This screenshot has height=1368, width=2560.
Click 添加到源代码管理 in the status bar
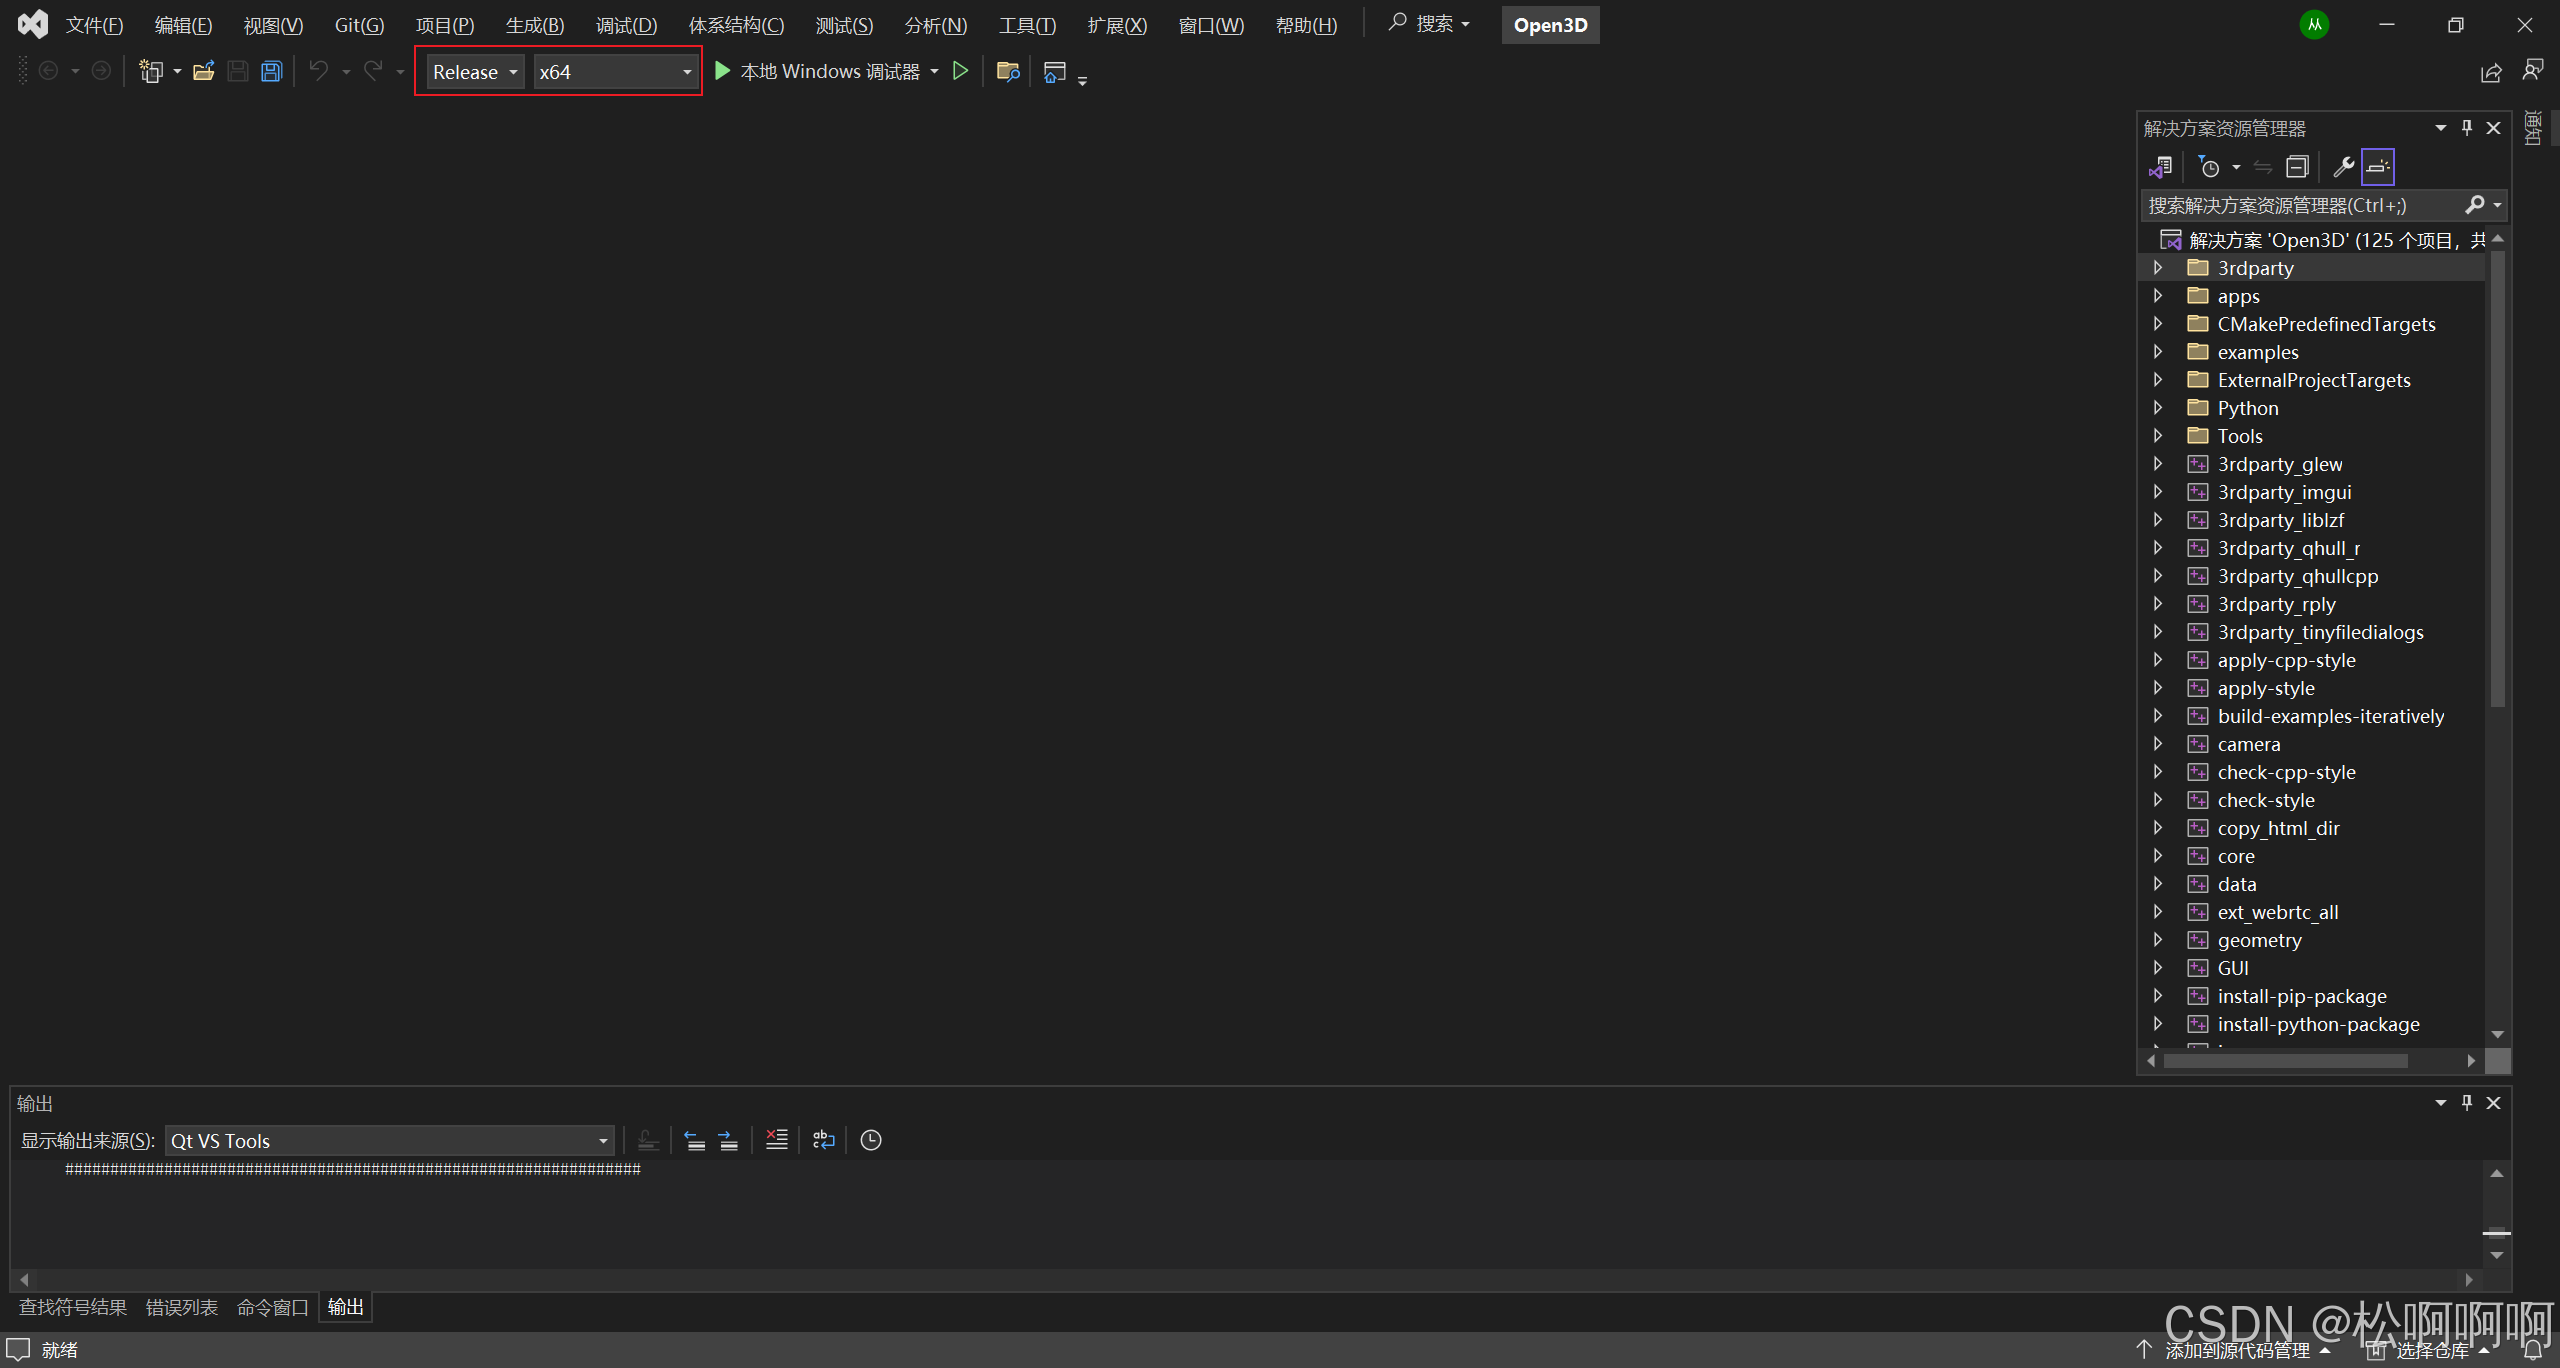tap(2240, 1349)
